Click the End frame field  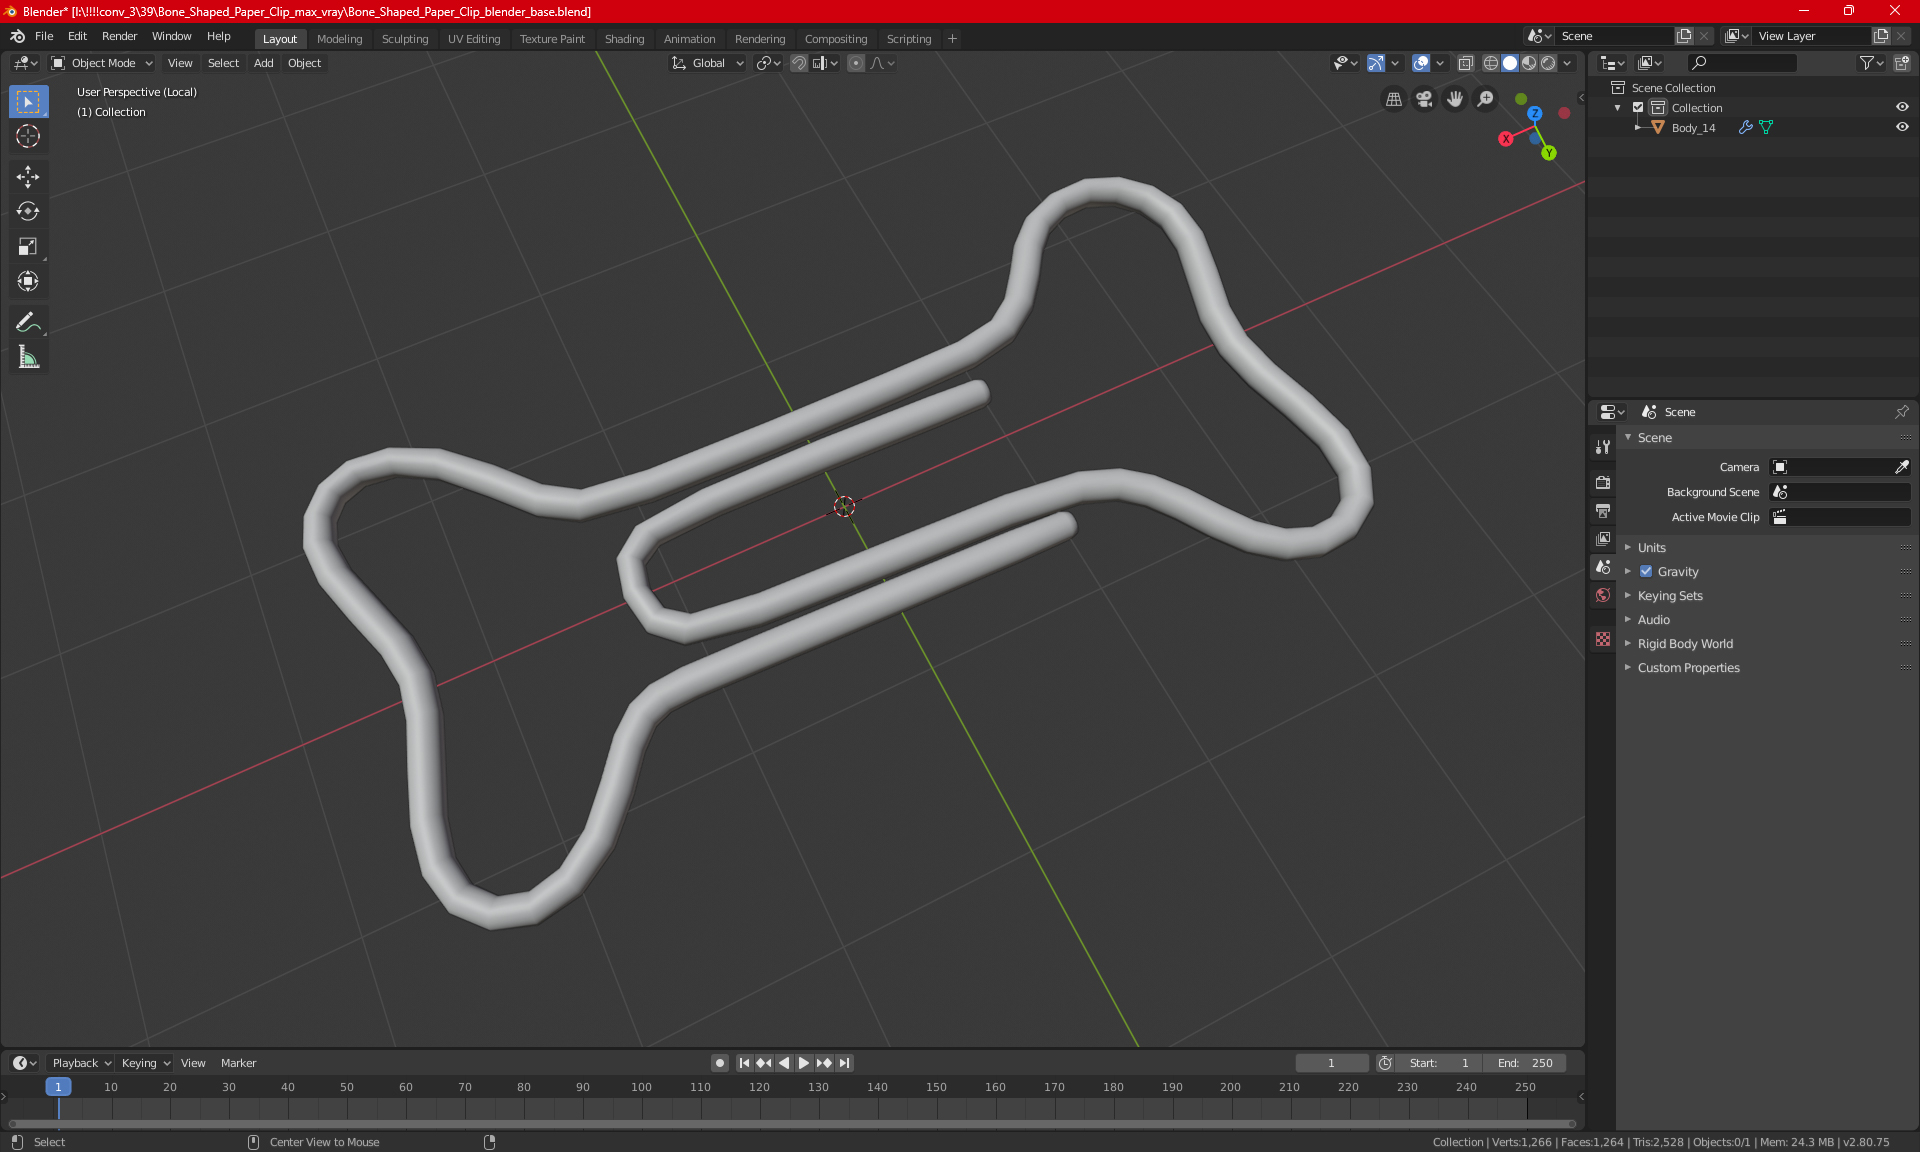pos(1525,1063)
